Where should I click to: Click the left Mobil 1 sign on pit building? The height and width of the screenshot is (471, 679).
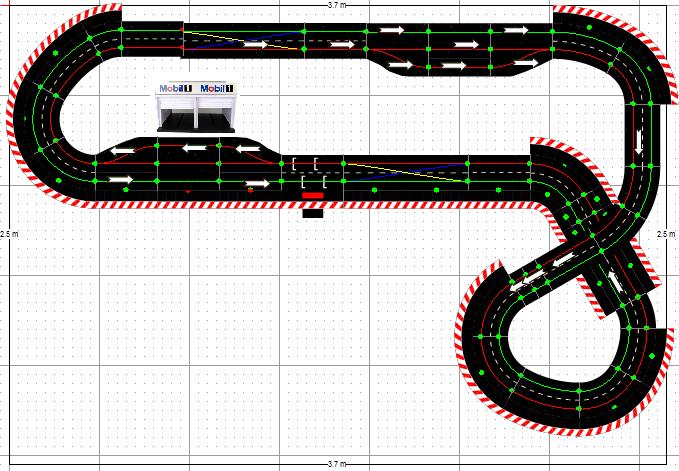click(173, 89)
